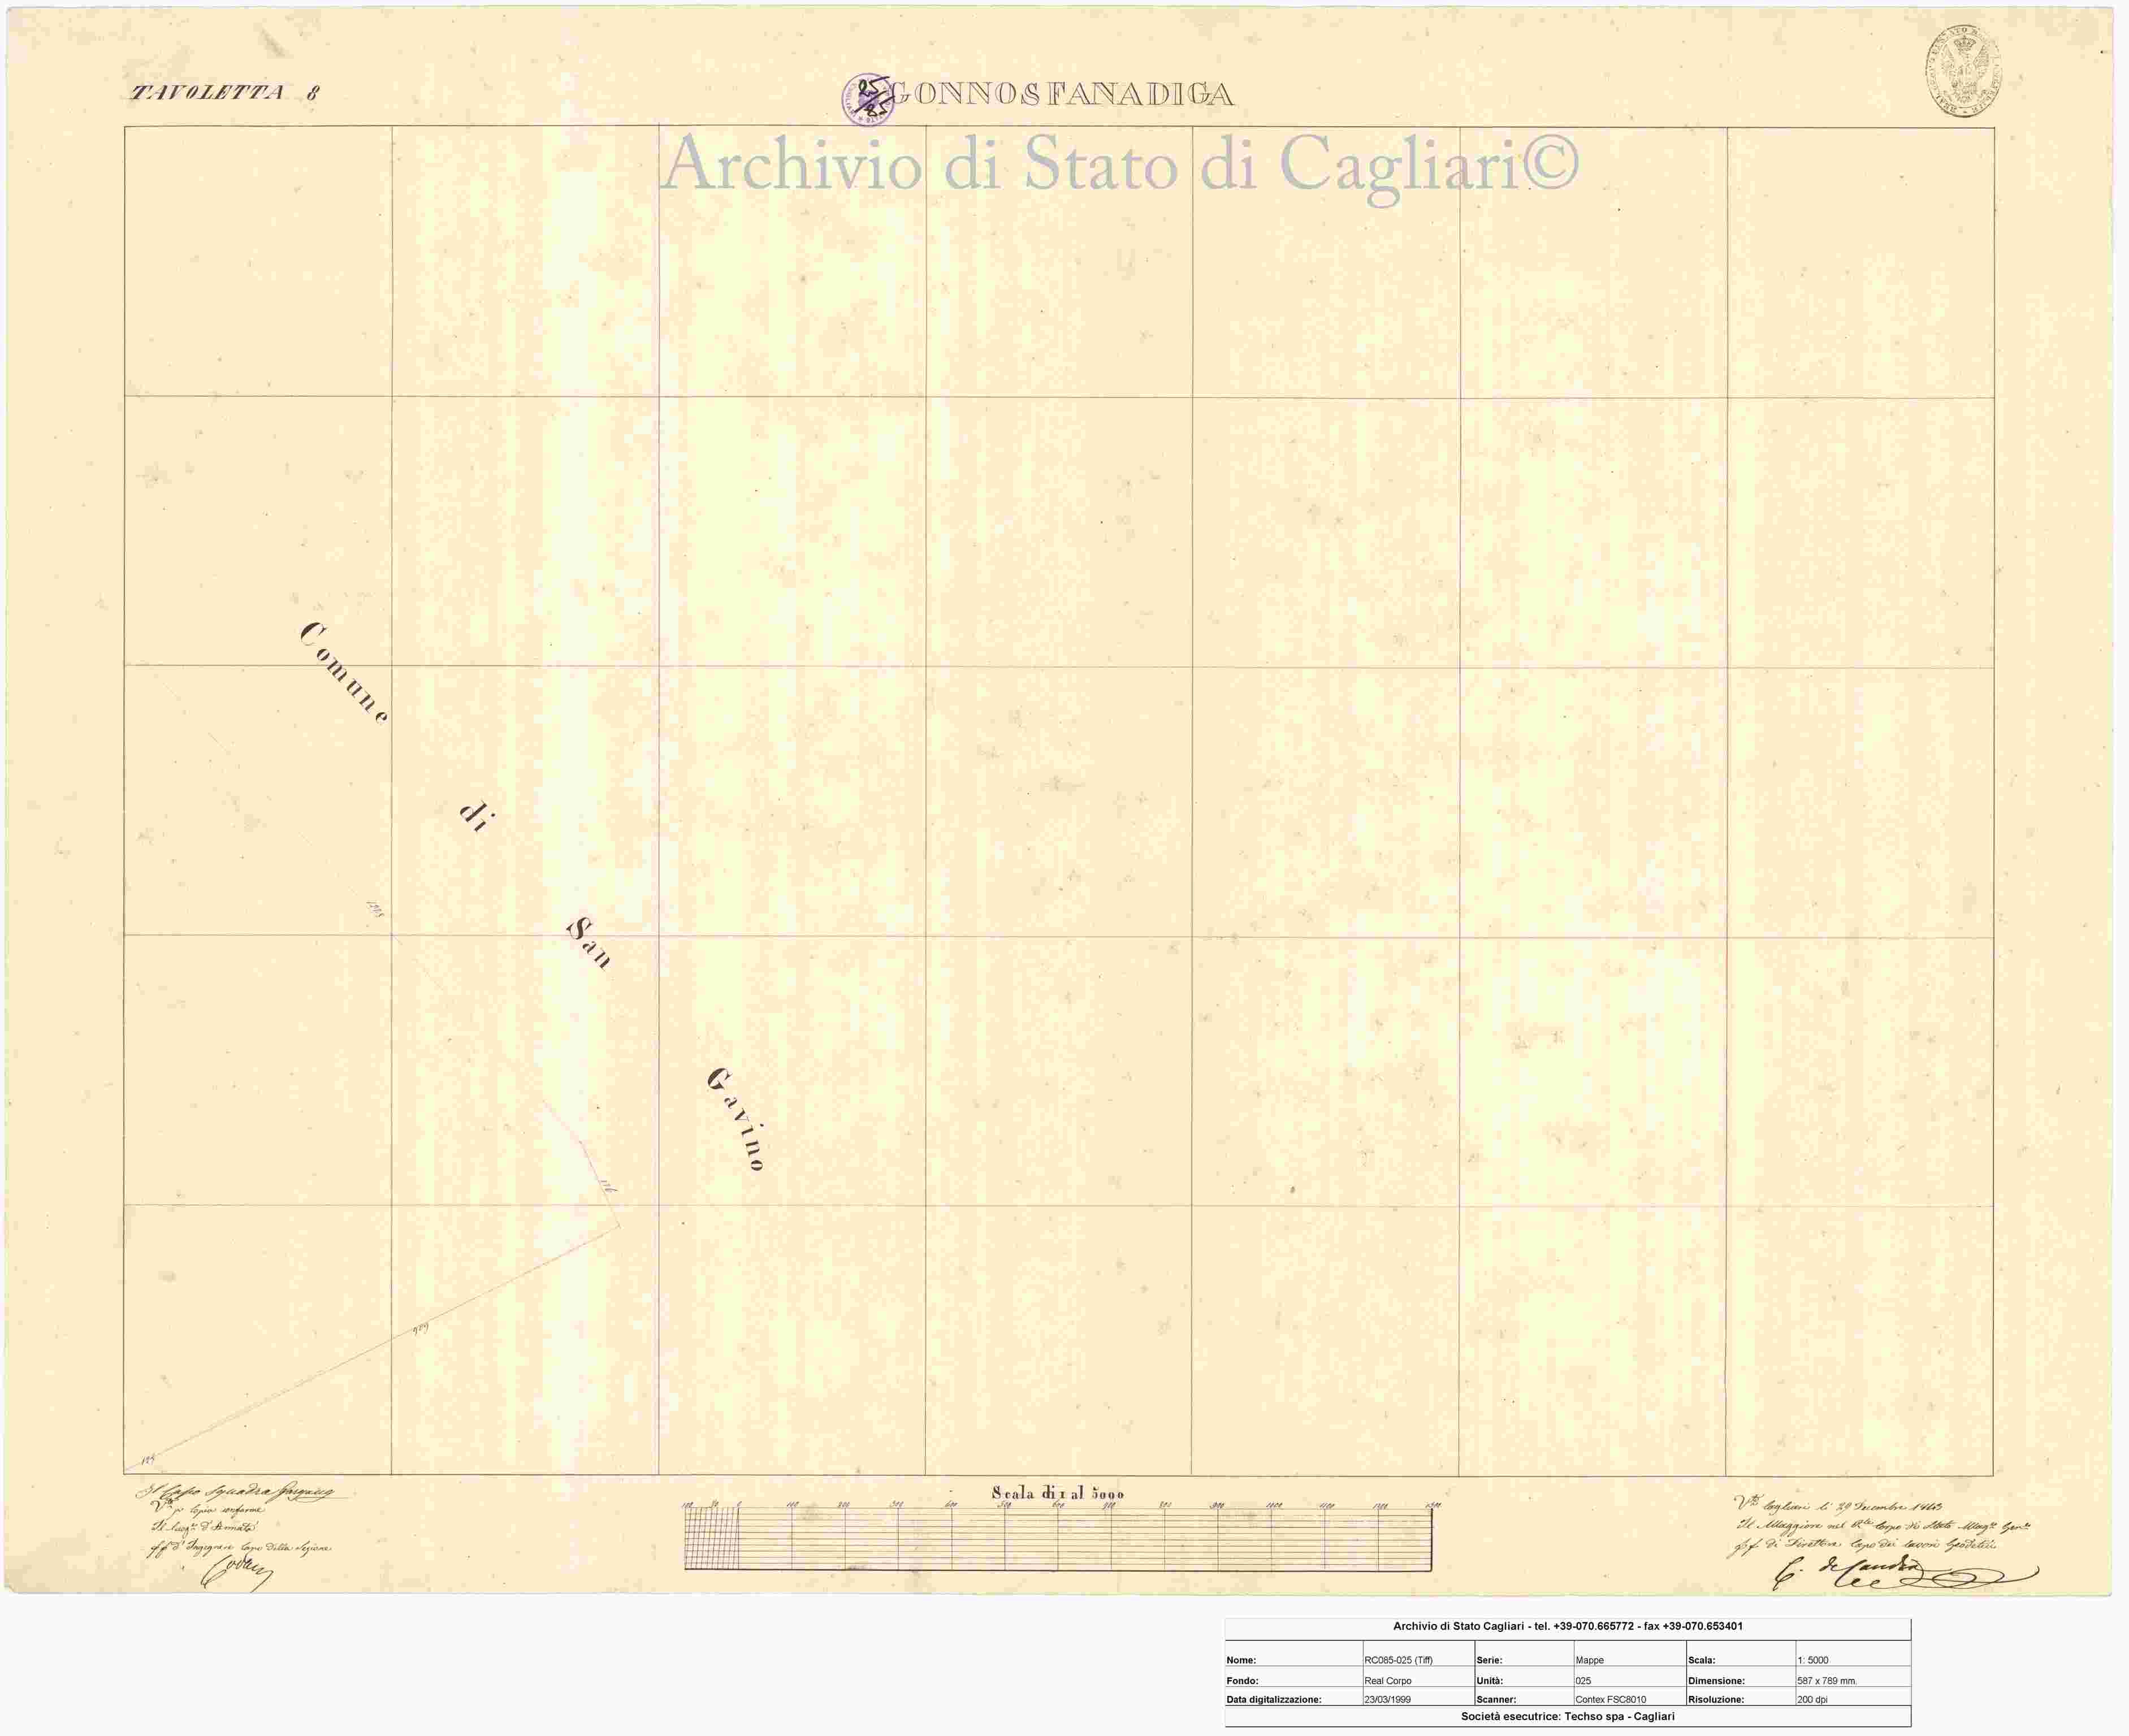Viewport: 2129px width, 1736px height.
Task: Click the Società esecutrice Techso spa footer
Action: (x=1567, y=1716)
